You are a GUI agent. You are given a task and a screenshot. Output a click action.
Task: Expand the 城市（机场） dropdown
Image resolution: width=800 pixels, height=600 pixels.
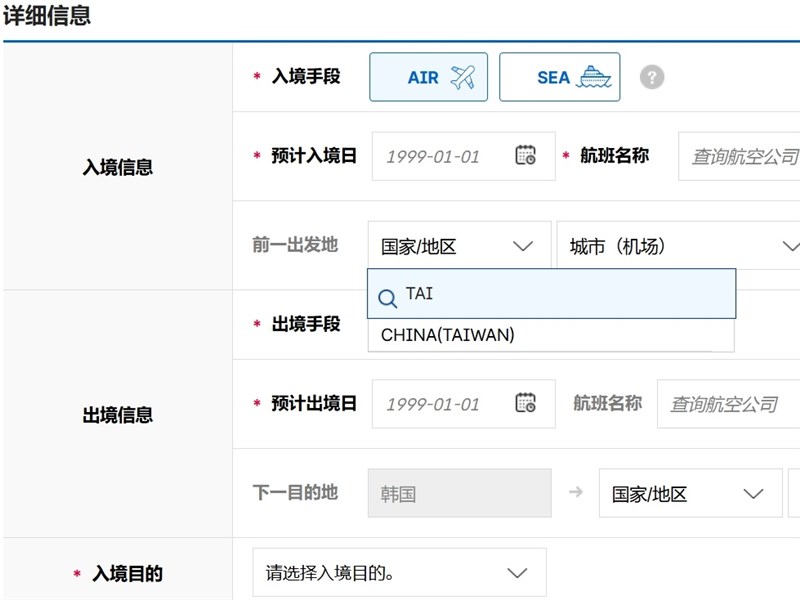click(x=678, y=246)
